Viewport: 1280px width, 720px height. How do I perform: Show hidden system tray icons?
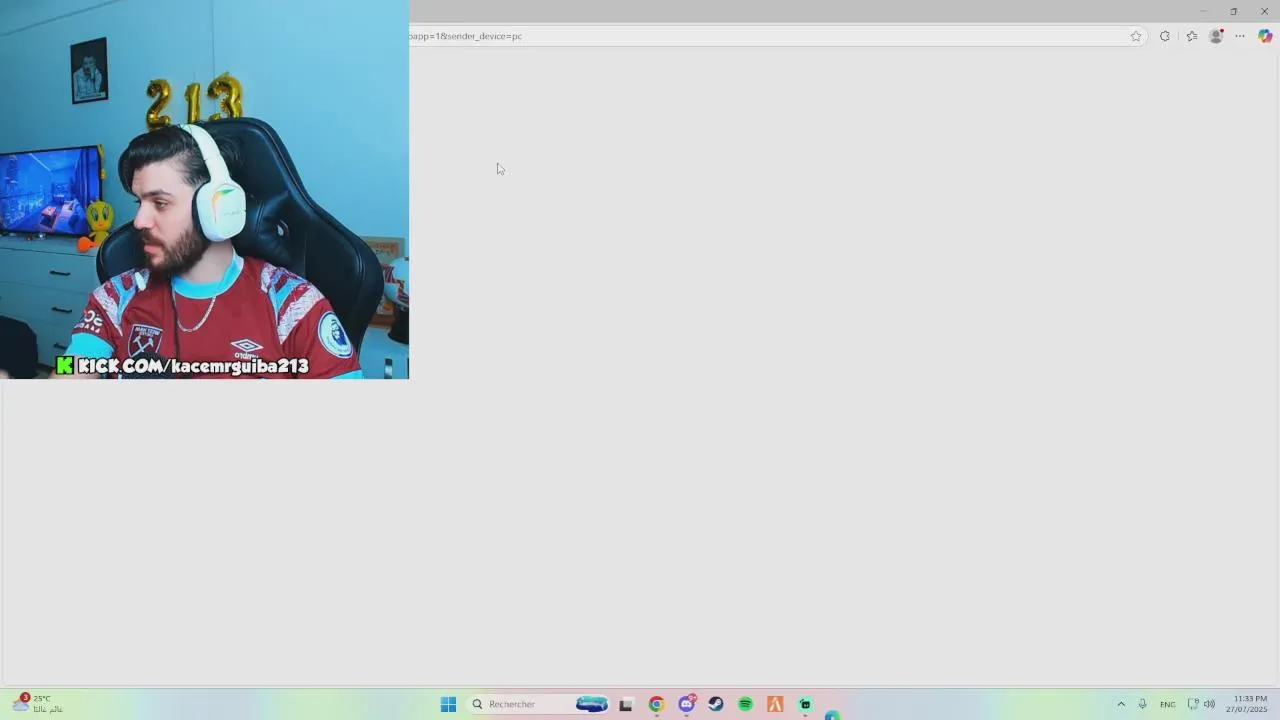[1121, 704]
